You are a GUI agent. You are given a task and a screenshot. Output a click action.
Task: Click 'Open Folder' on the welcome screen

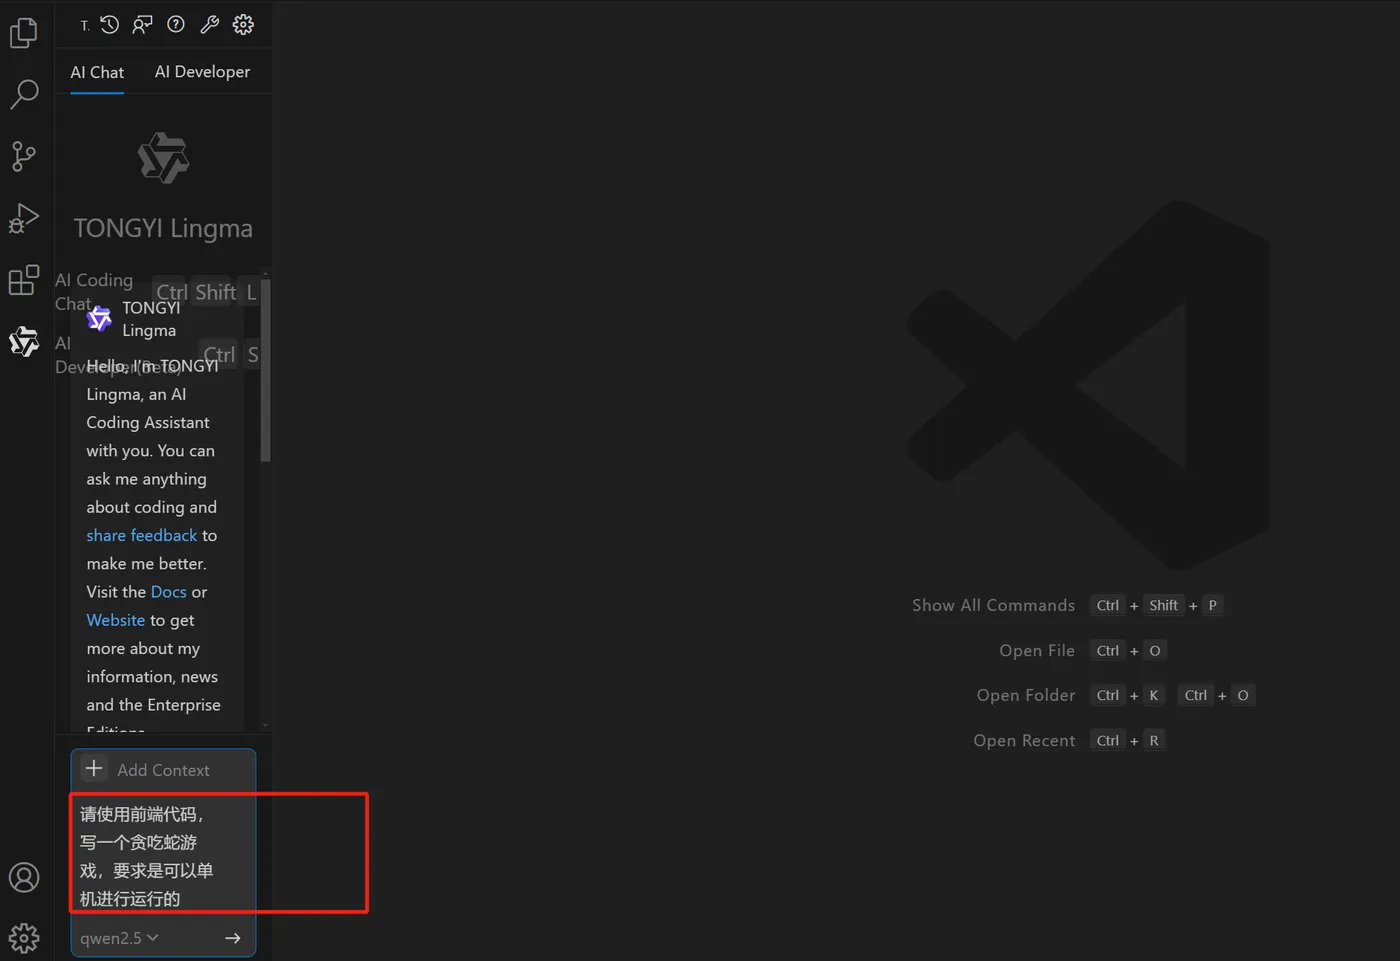coord(1026,695)
